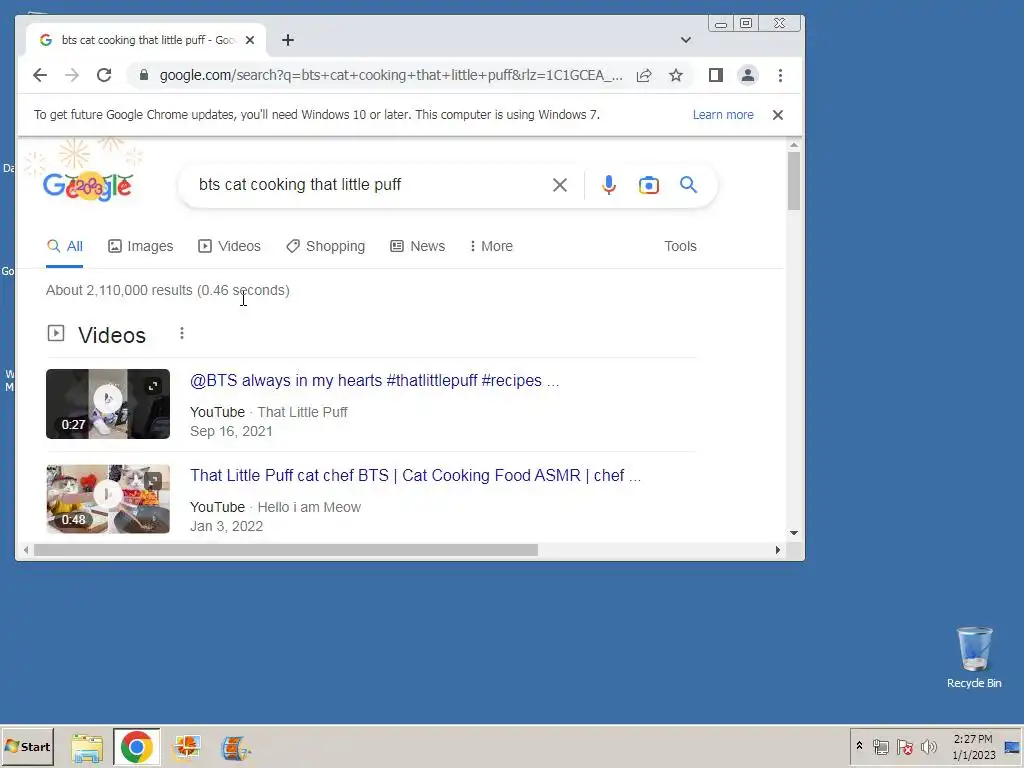Screen dimensions: 1024x768
Task: Select the All results tab
Action: 65,246
